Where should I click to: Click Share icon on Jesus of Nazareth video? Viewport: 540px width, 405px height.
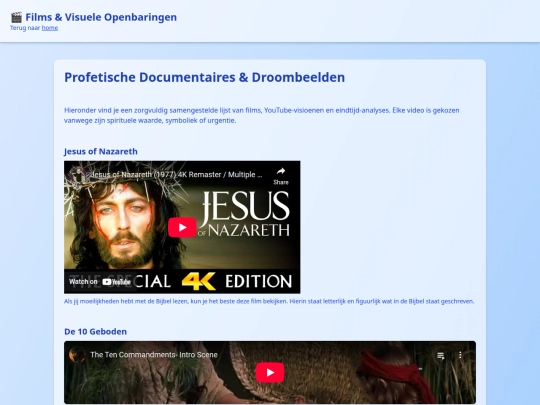(x=281, y=175)
